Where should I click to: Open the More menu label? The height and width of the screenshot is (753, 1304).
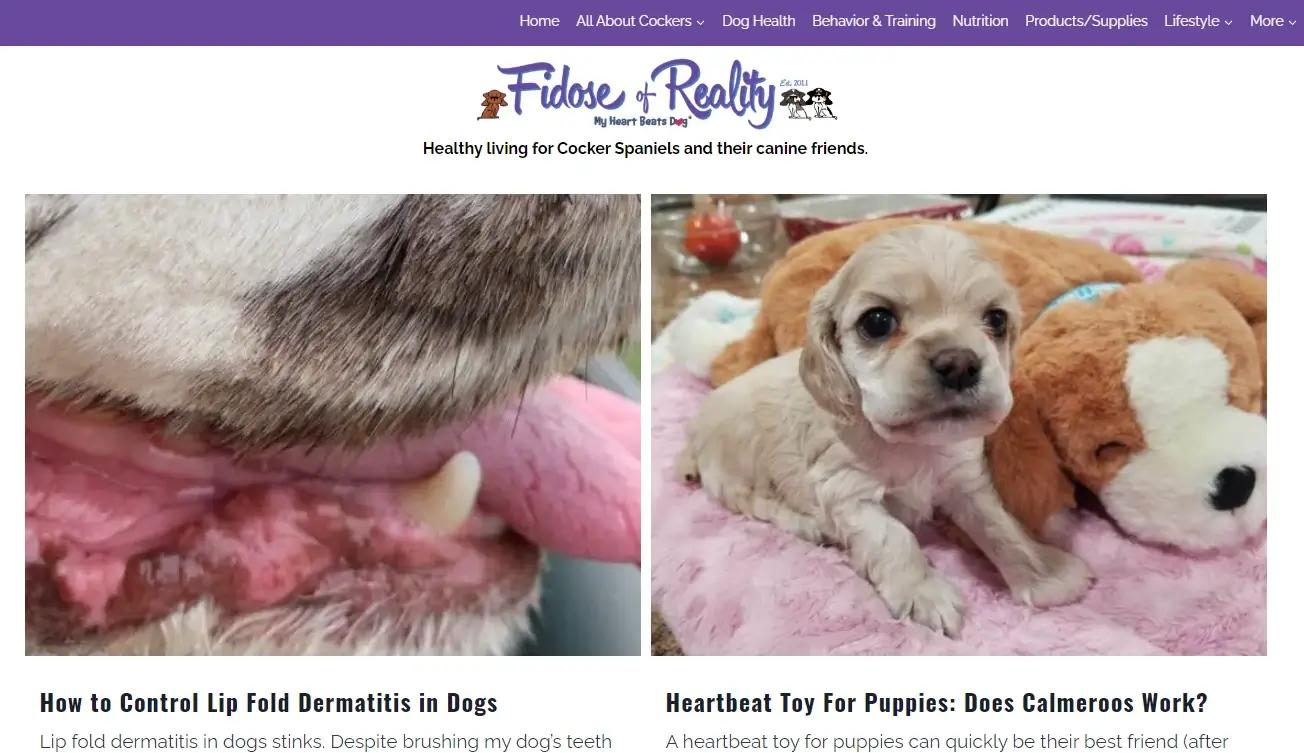1267,21
